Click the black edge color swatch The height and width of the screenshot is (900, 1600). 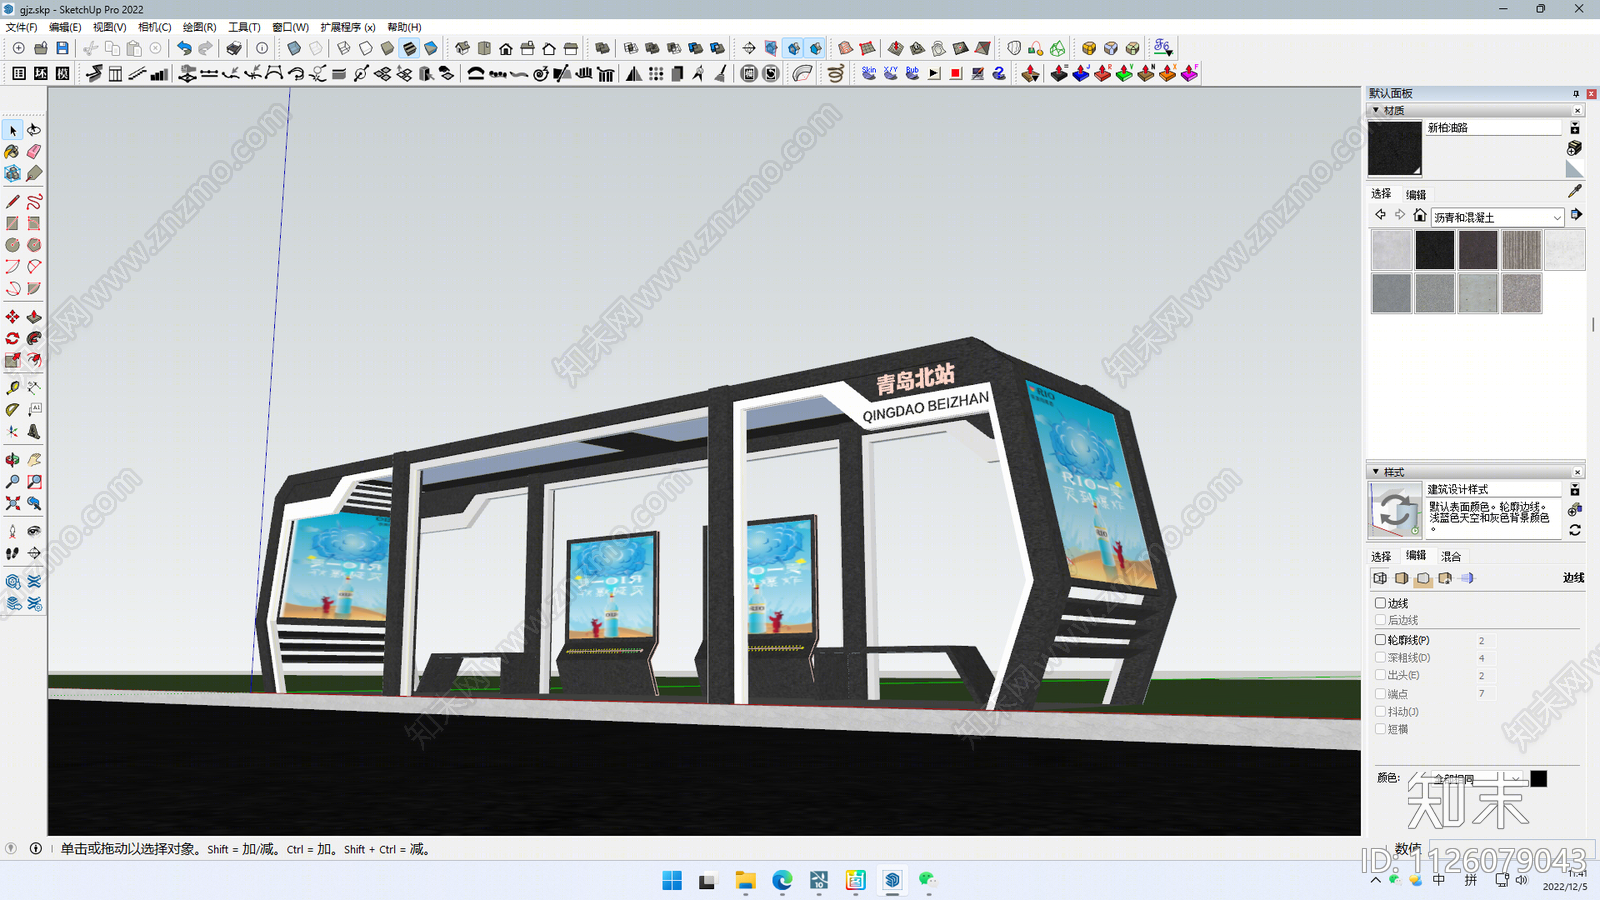coord(1539,779)
